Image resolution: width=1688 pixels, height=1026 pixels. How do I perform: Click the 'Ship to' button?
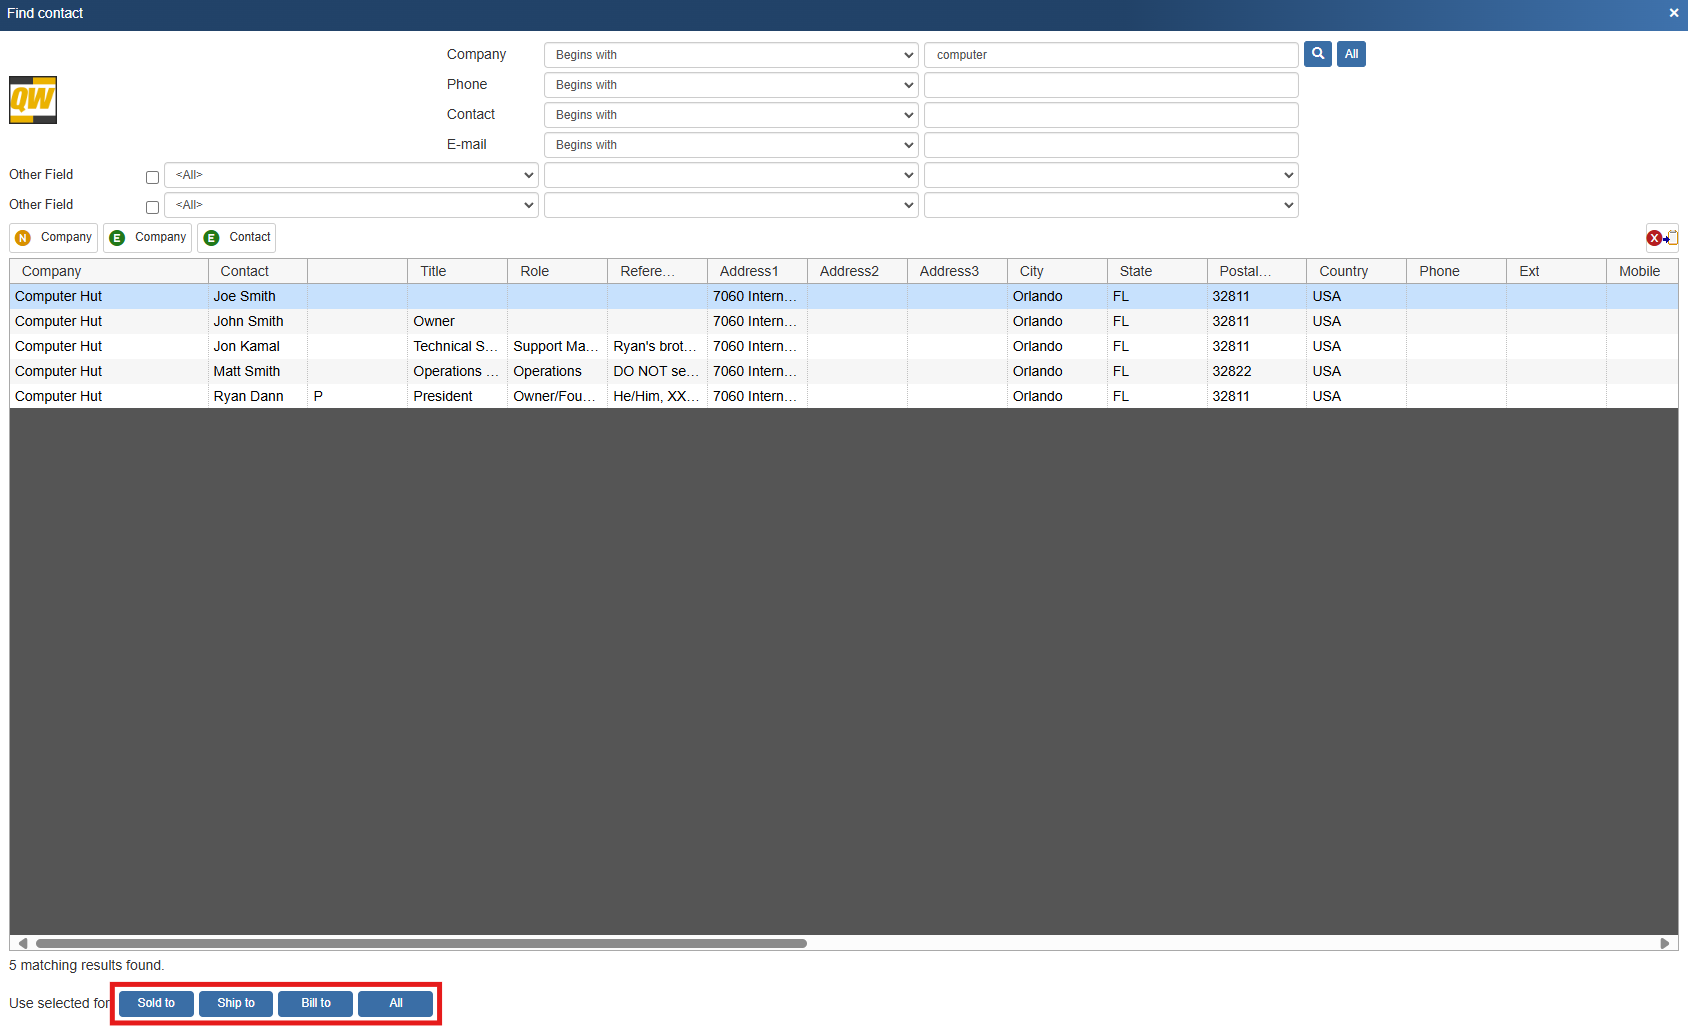point(236,1003)
